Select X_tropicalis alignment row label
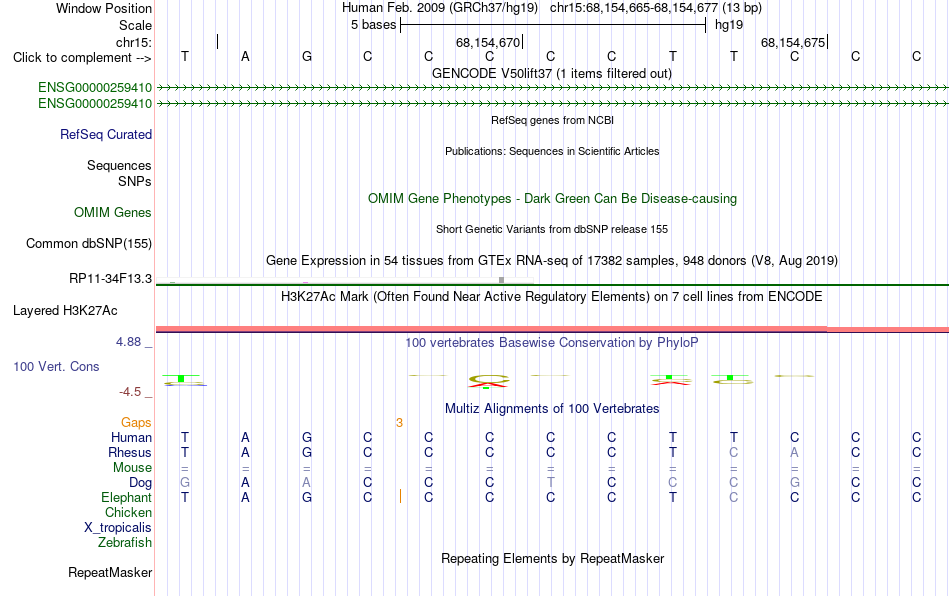This screenshot has width=950, height=596. (118, 528)
